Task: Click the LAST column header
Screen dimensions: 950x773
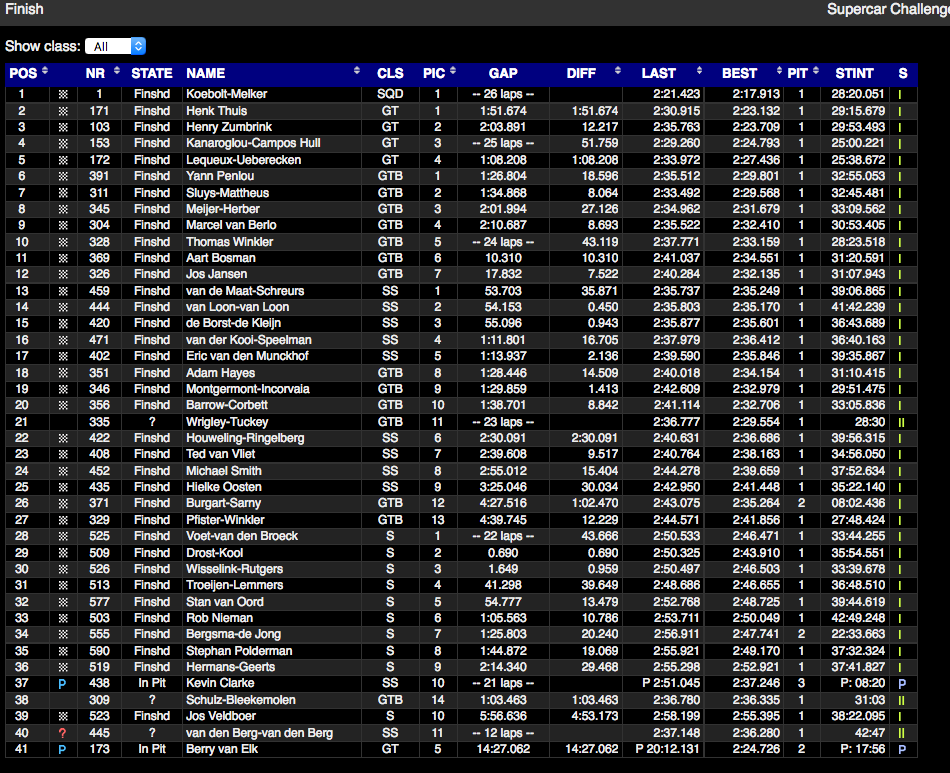Action: [658, 73]
